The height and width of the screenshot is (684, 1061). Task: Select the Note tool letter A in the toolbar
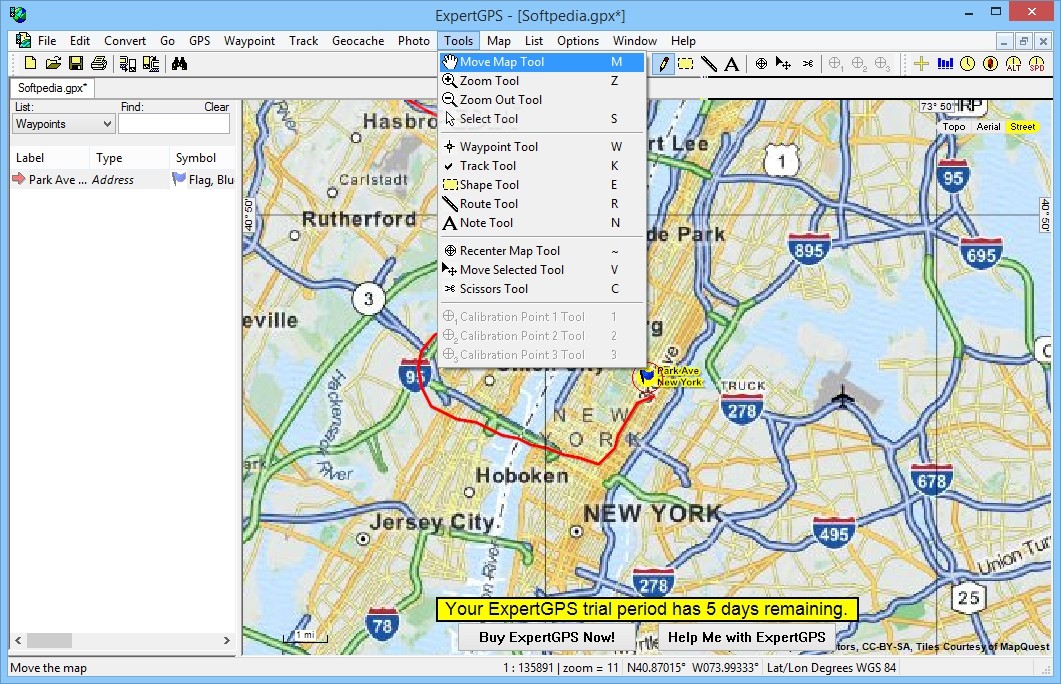(731, 64)
